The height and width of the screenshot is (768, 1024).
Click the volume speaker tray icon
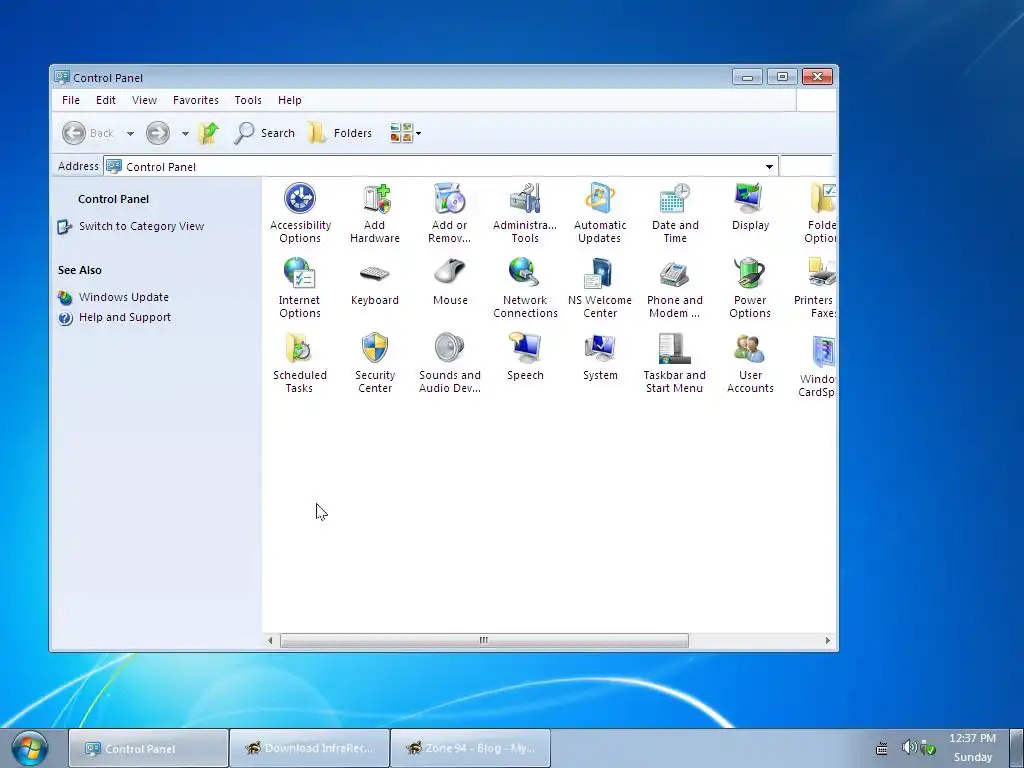pos(908,747)
